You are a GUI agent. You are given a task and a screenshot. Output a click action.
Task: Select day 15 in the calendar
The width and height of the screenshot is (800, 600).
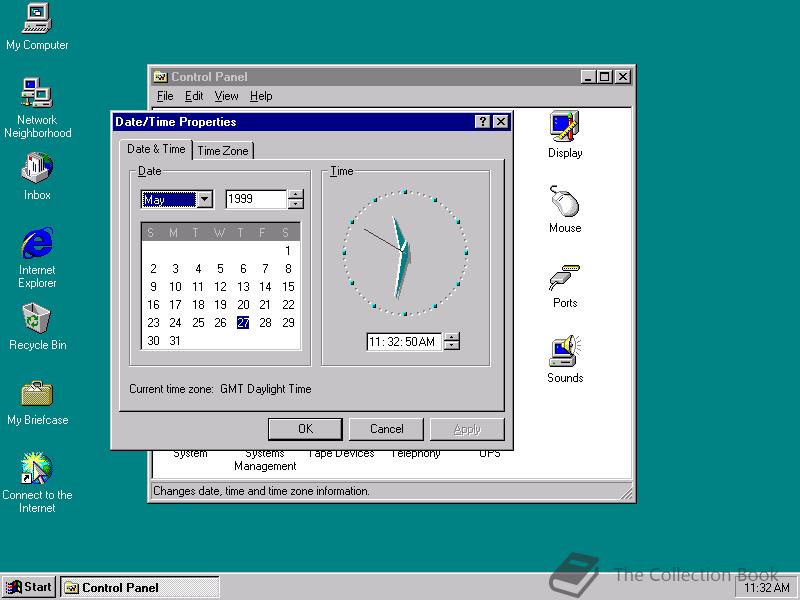(x=288, y=287)
